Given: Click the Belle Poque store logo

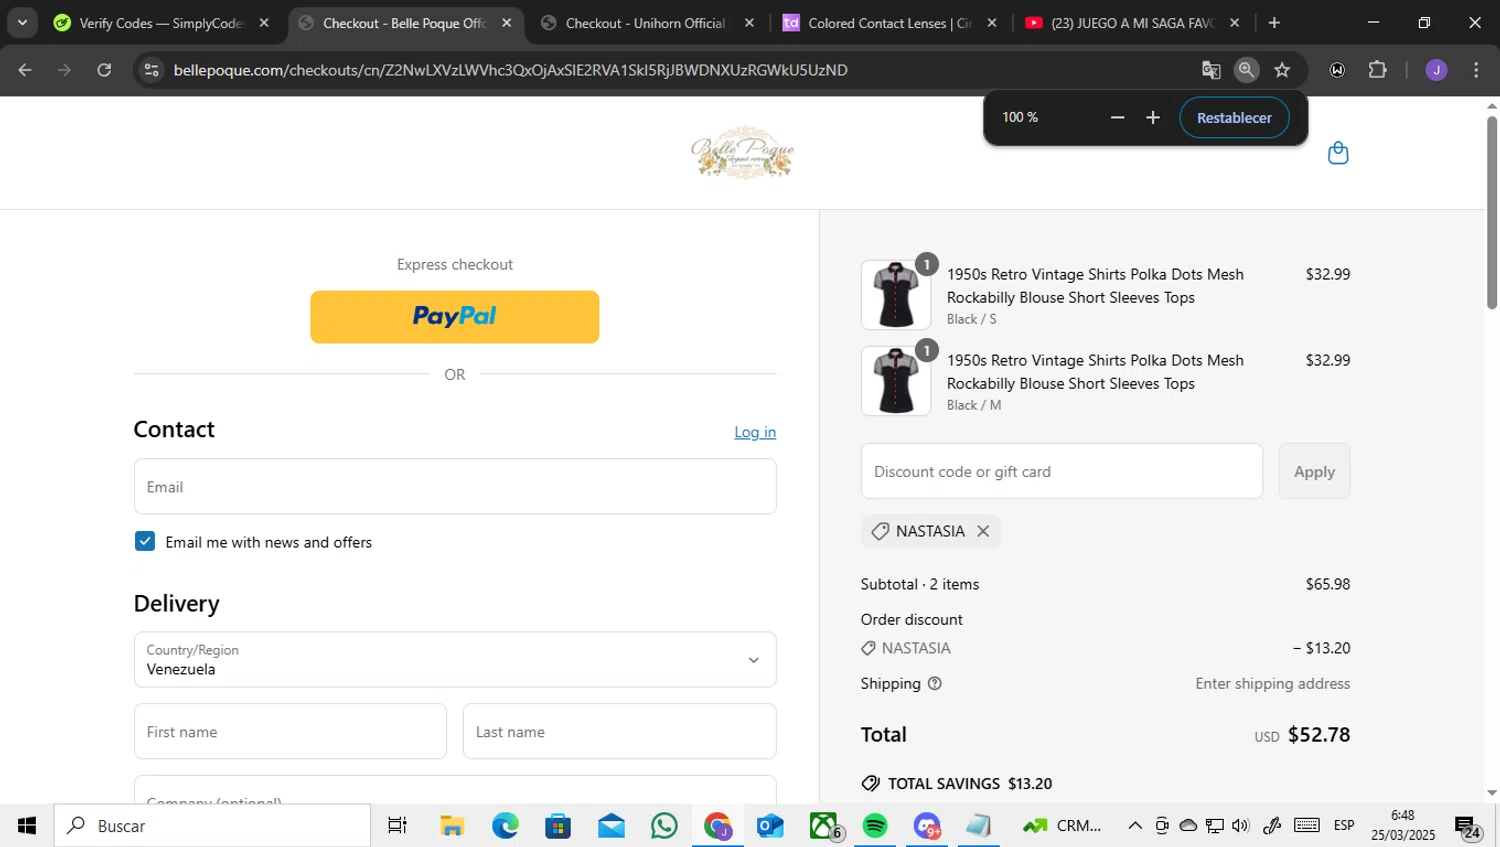Looking at the screenshot, I should point(742,153).
